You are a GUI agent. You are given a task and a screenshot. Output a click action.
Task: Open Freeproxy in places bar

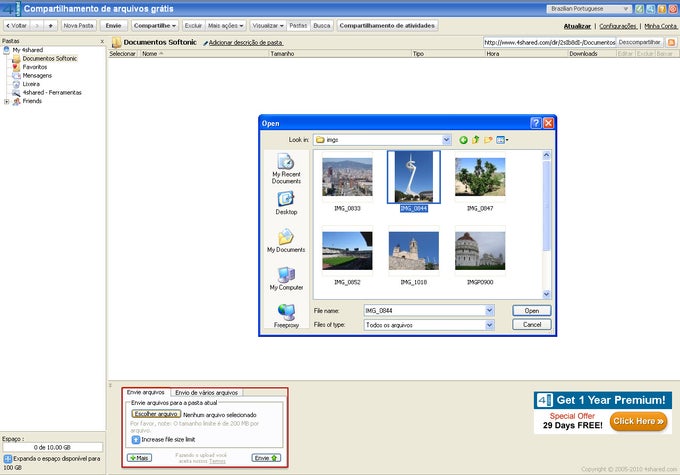(x=286, y=316)
